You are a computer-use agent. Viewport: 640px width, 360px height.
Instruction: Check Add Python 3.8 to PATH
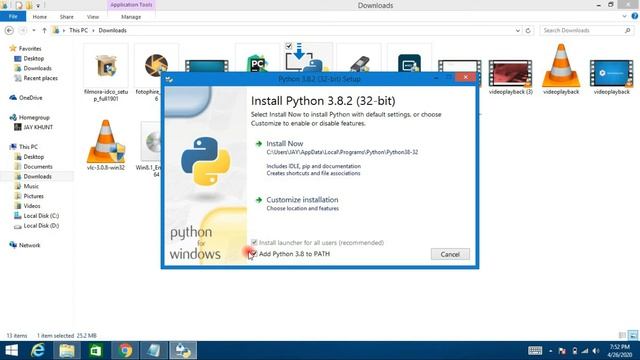253,254
